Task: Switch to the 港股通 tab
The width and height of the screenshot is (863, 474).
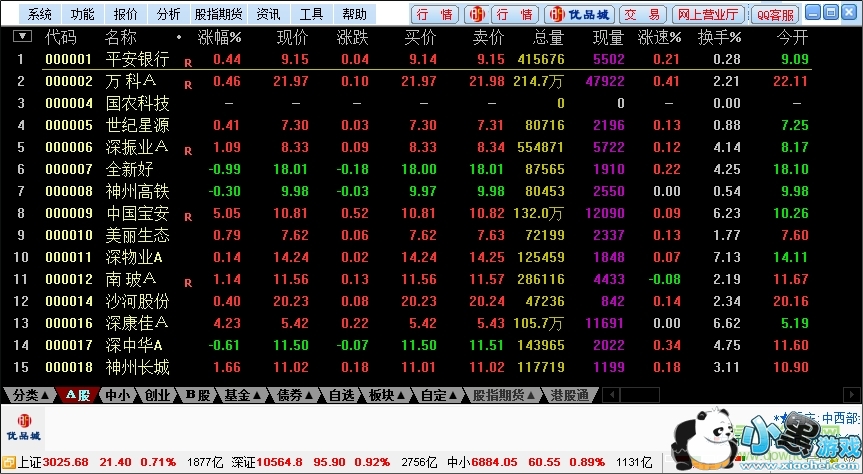Action: [x=569, y=395]
